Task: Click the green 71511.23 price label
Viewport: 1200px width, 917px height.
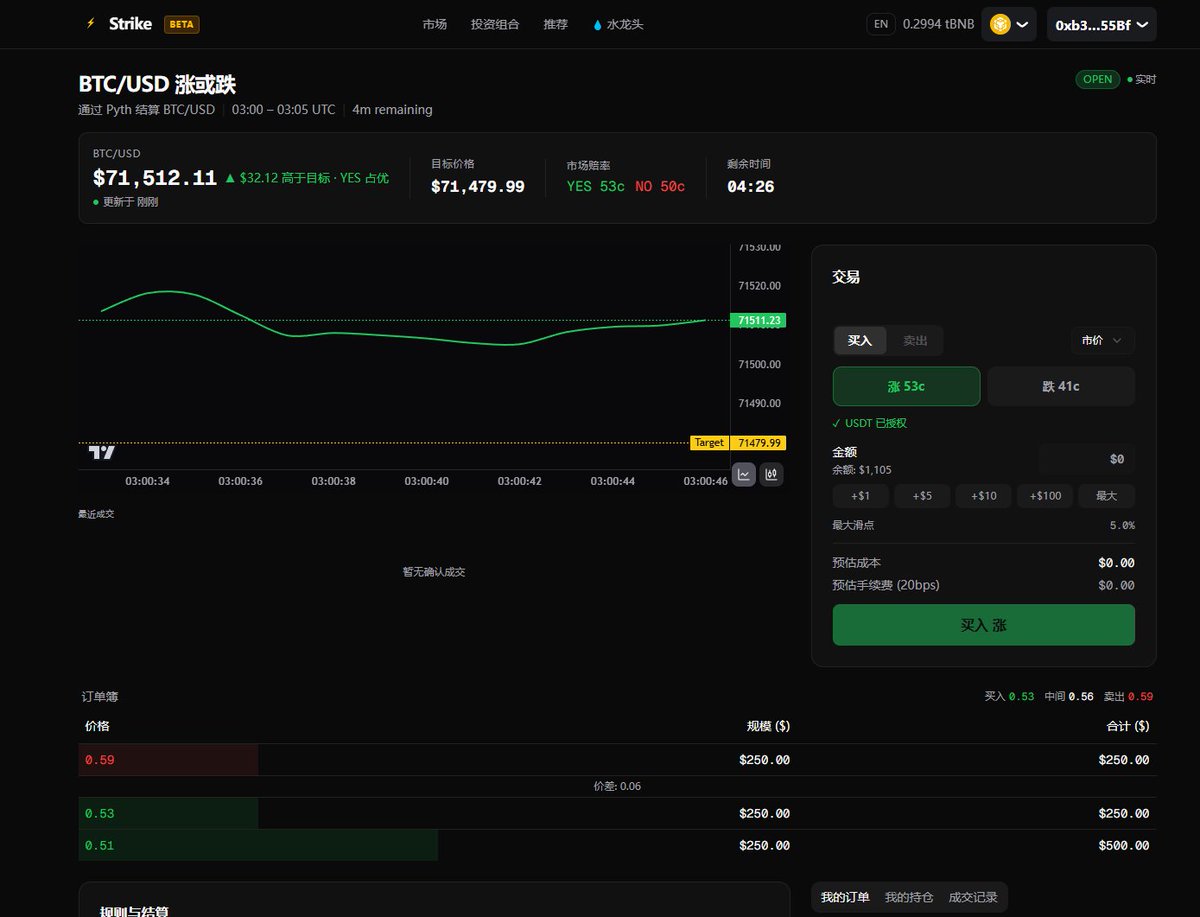Action: tap(758, 321)
